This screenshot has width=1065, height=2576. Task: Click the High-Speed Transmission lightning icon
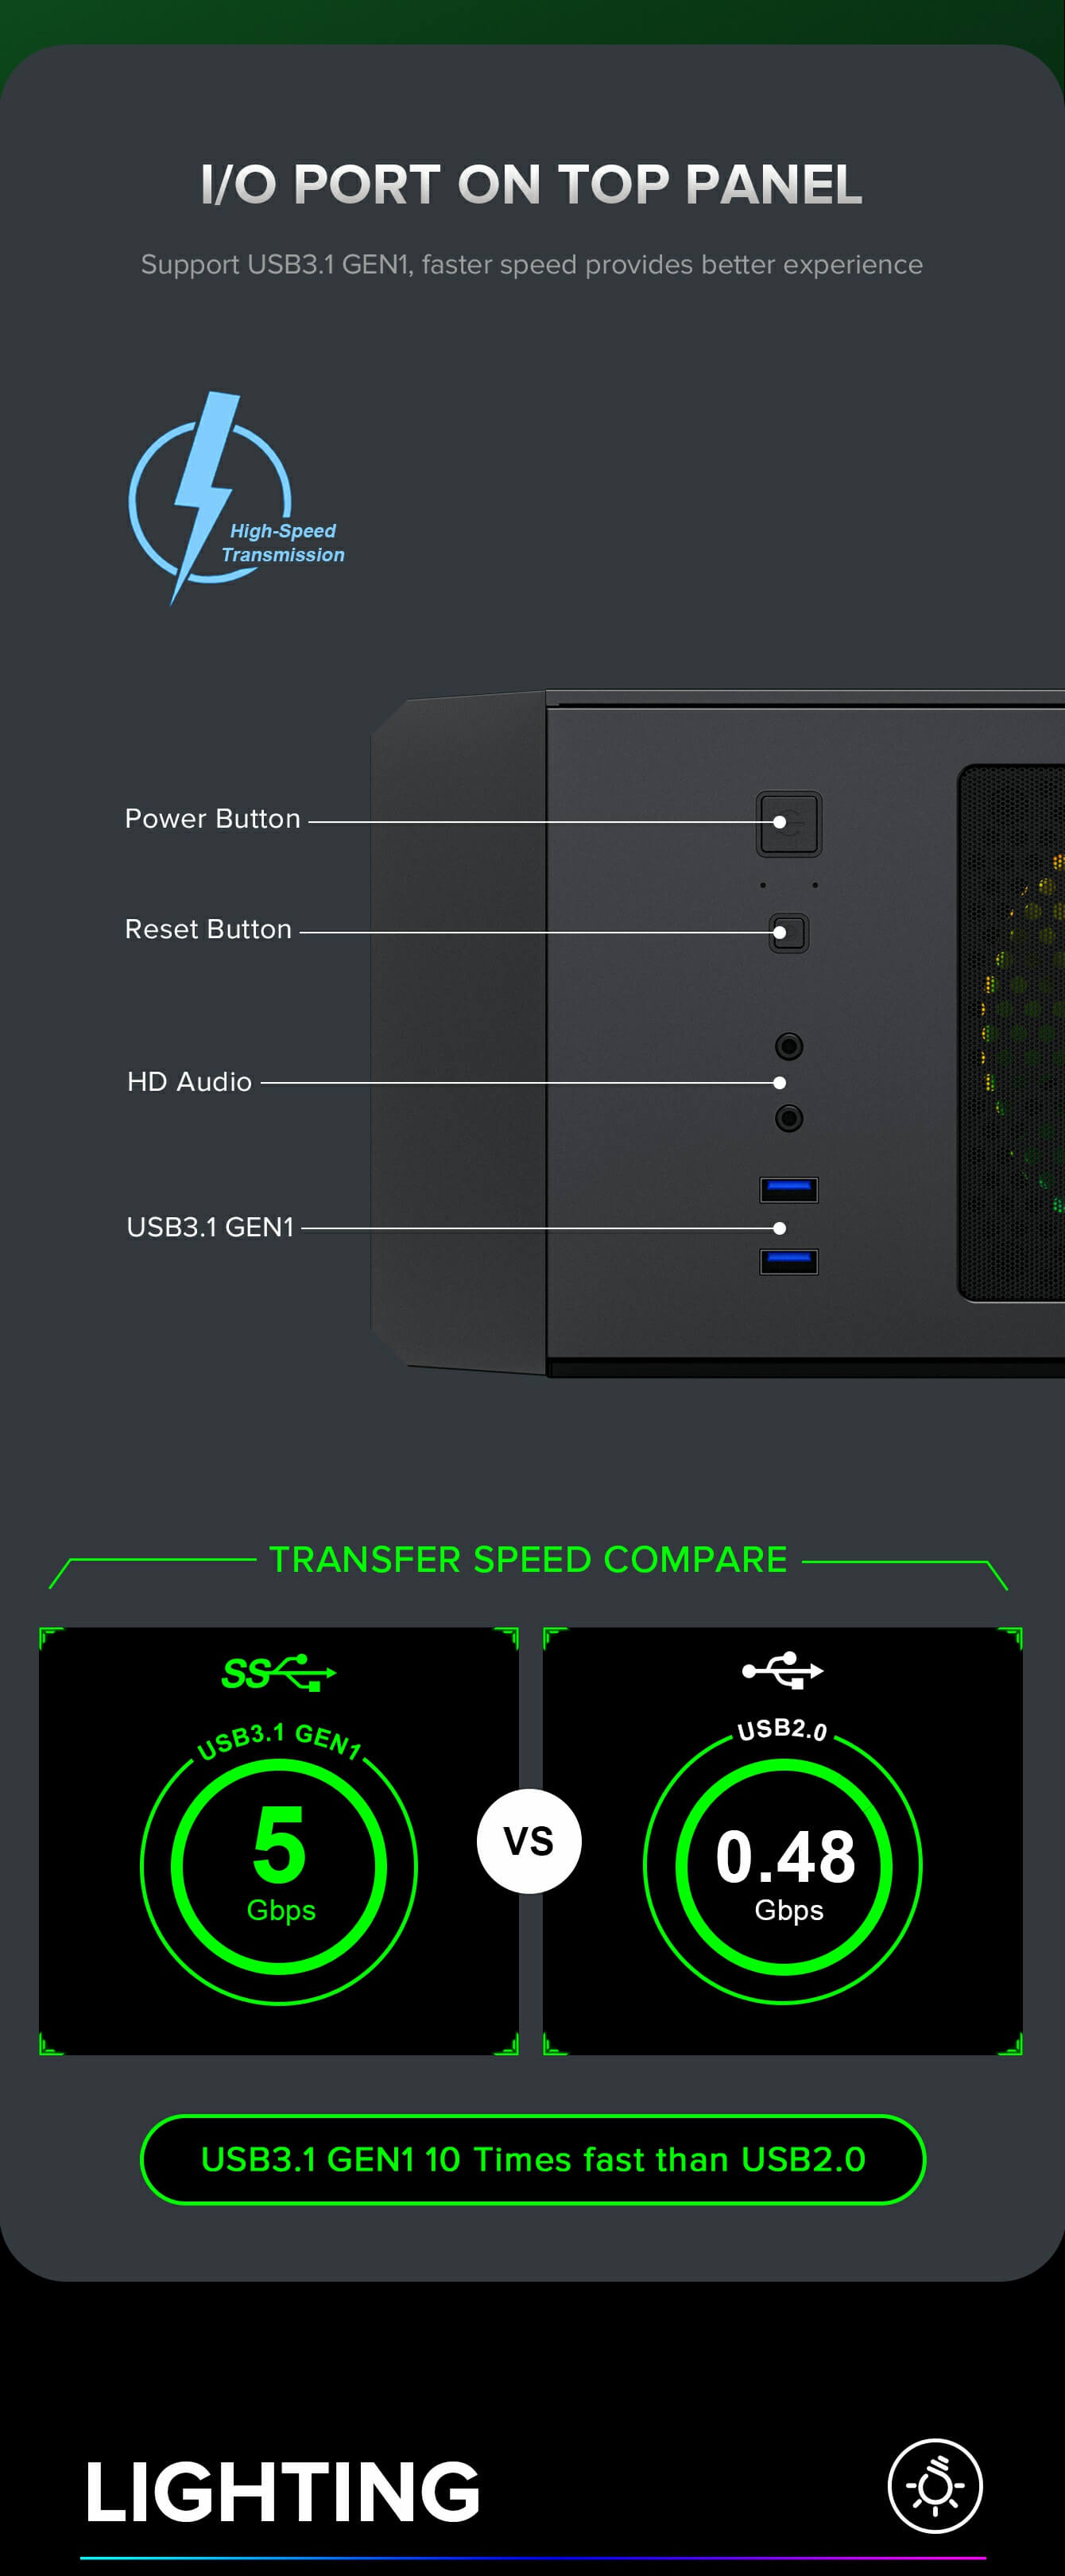coord(236,498)
